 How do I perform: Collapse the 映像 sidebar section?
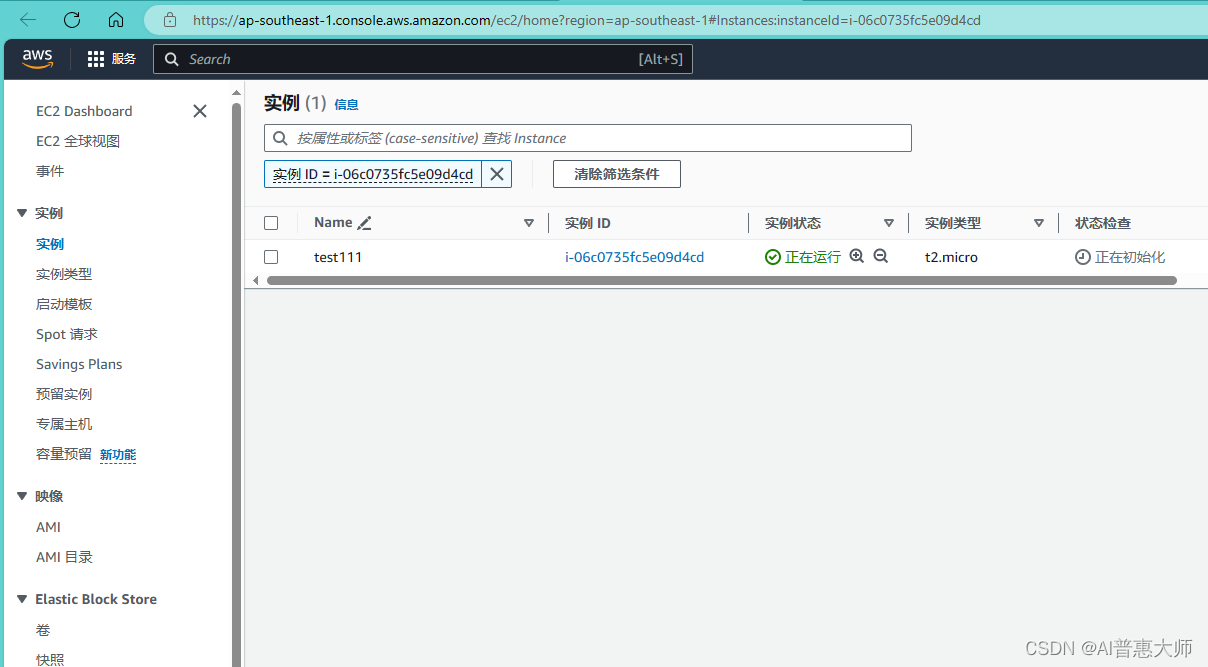22,496
